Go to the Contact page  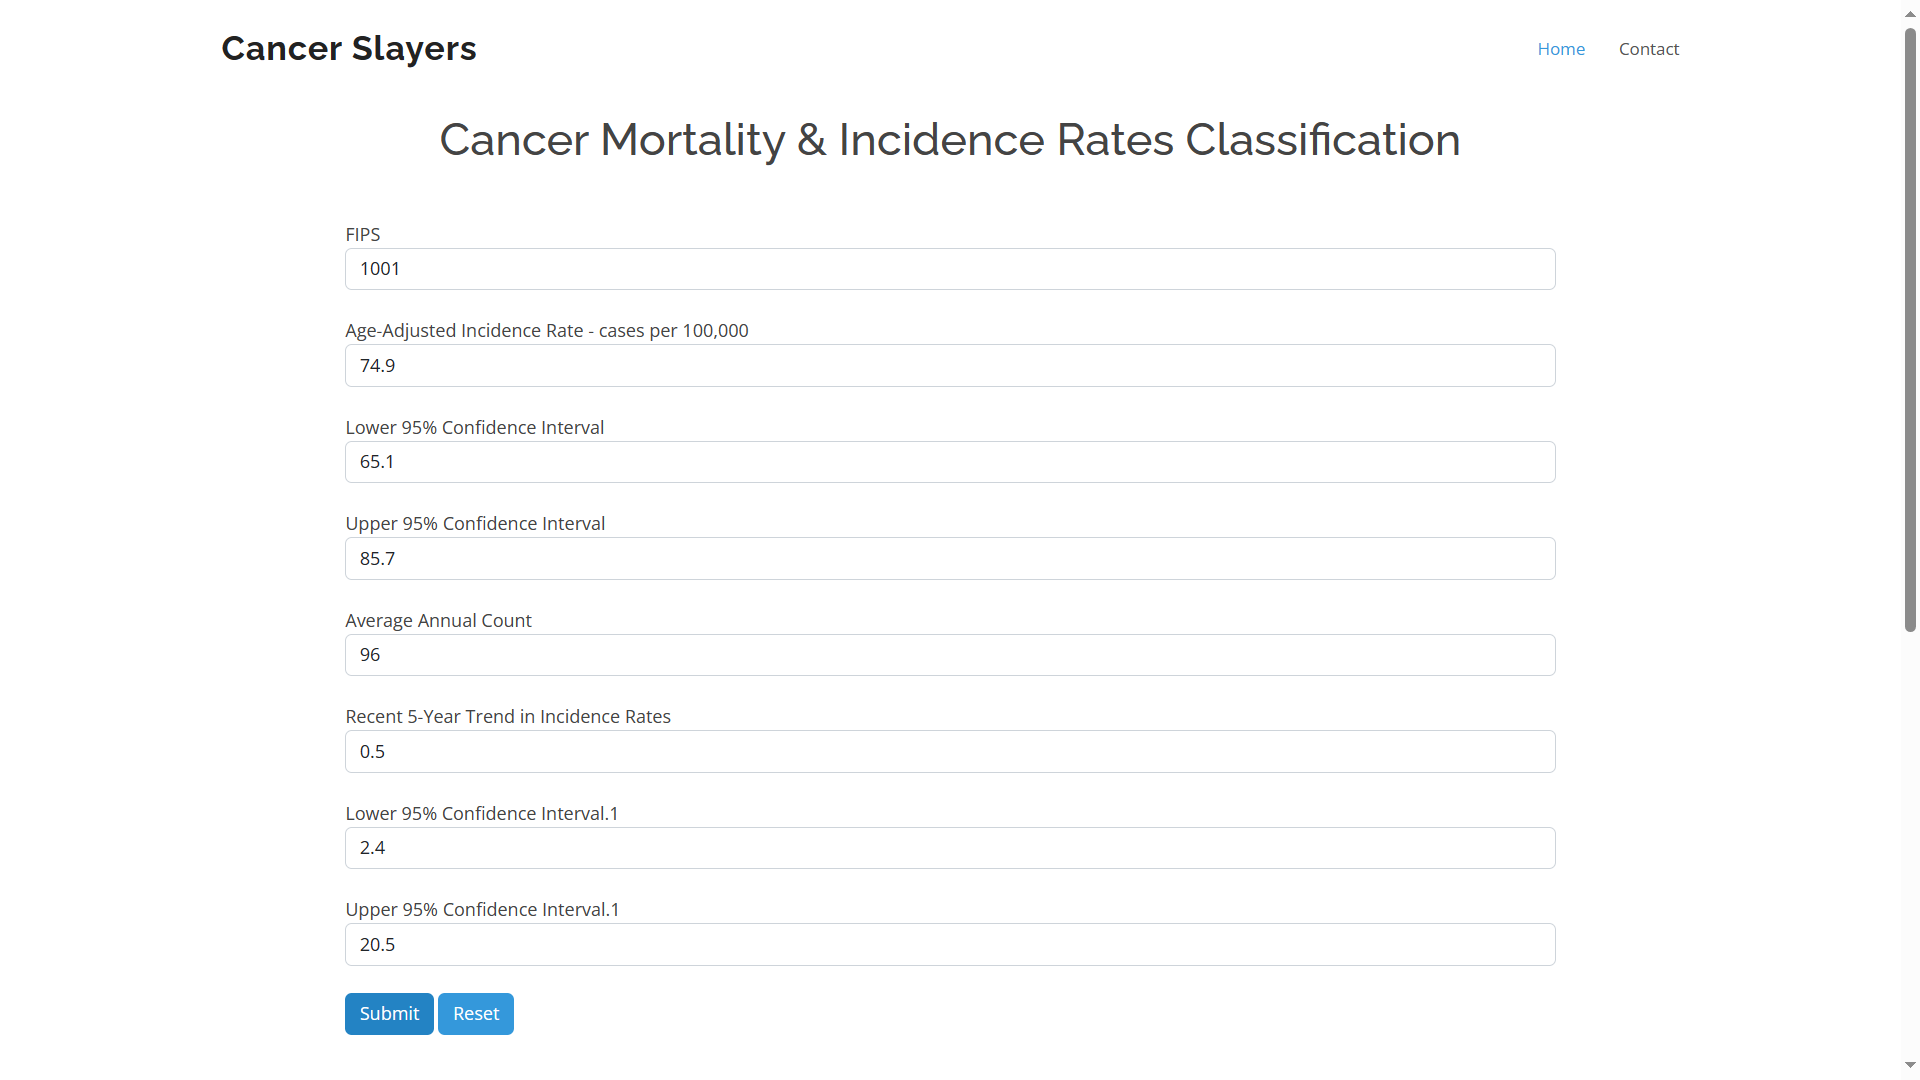click(x=1649, y=49)
